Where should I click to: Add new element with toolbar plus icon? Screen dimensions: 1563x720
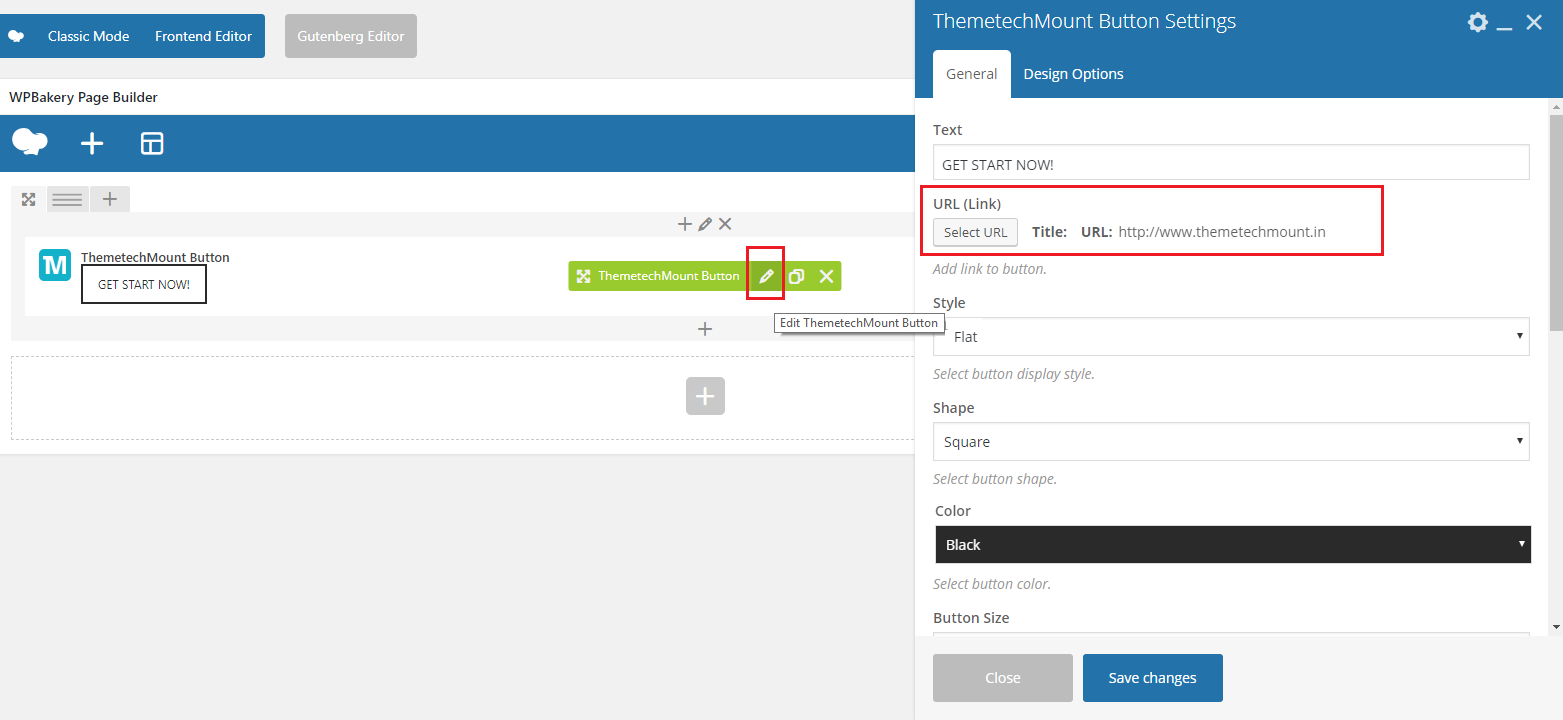tap(92, 144)
